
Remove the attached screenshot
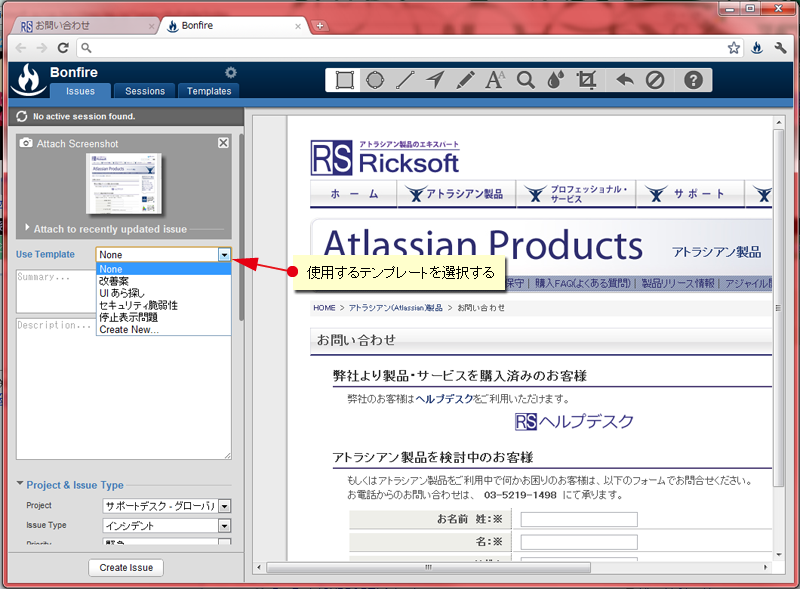pos(223,143)
